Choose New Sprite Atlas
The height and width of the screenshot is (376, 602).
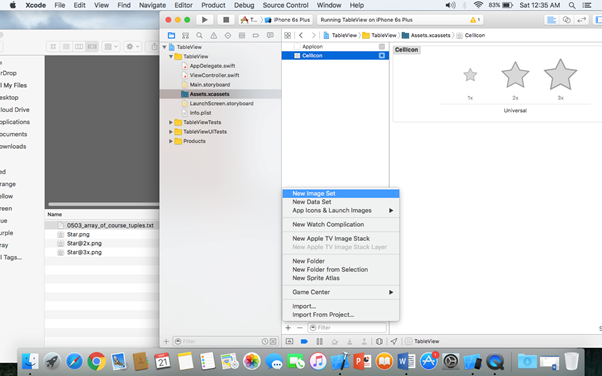[341, 278]
